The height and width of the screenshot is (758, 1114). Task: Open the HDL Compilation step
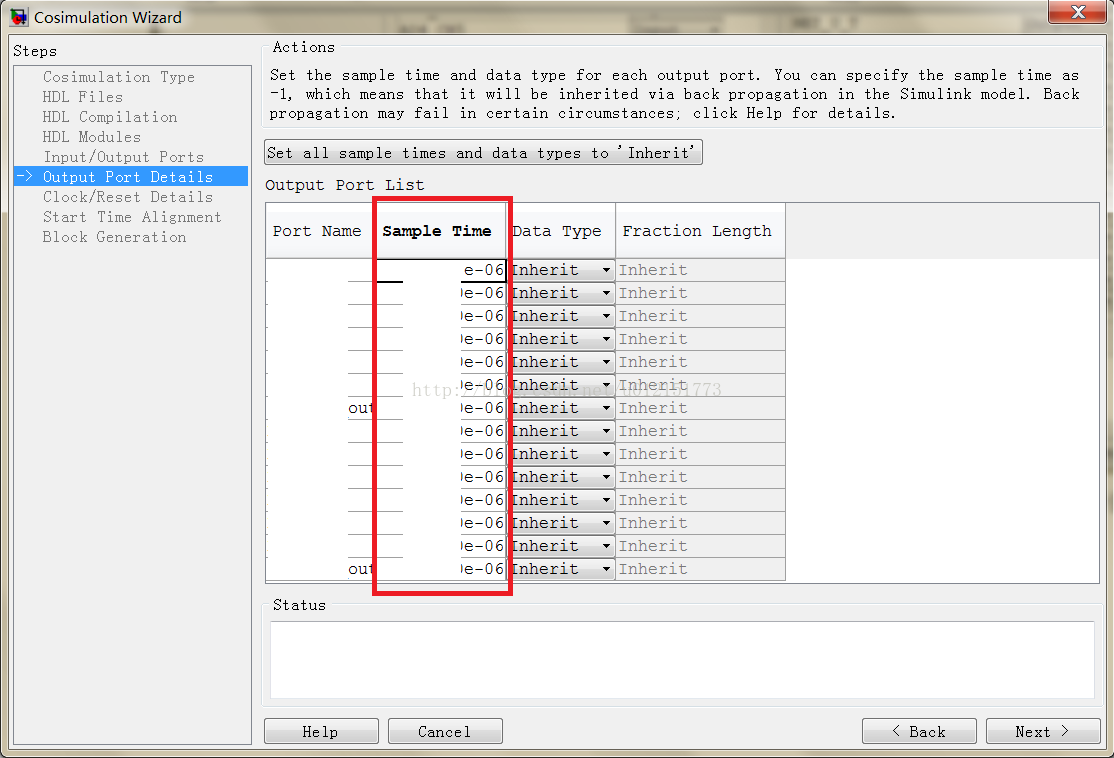click(110, 117)
